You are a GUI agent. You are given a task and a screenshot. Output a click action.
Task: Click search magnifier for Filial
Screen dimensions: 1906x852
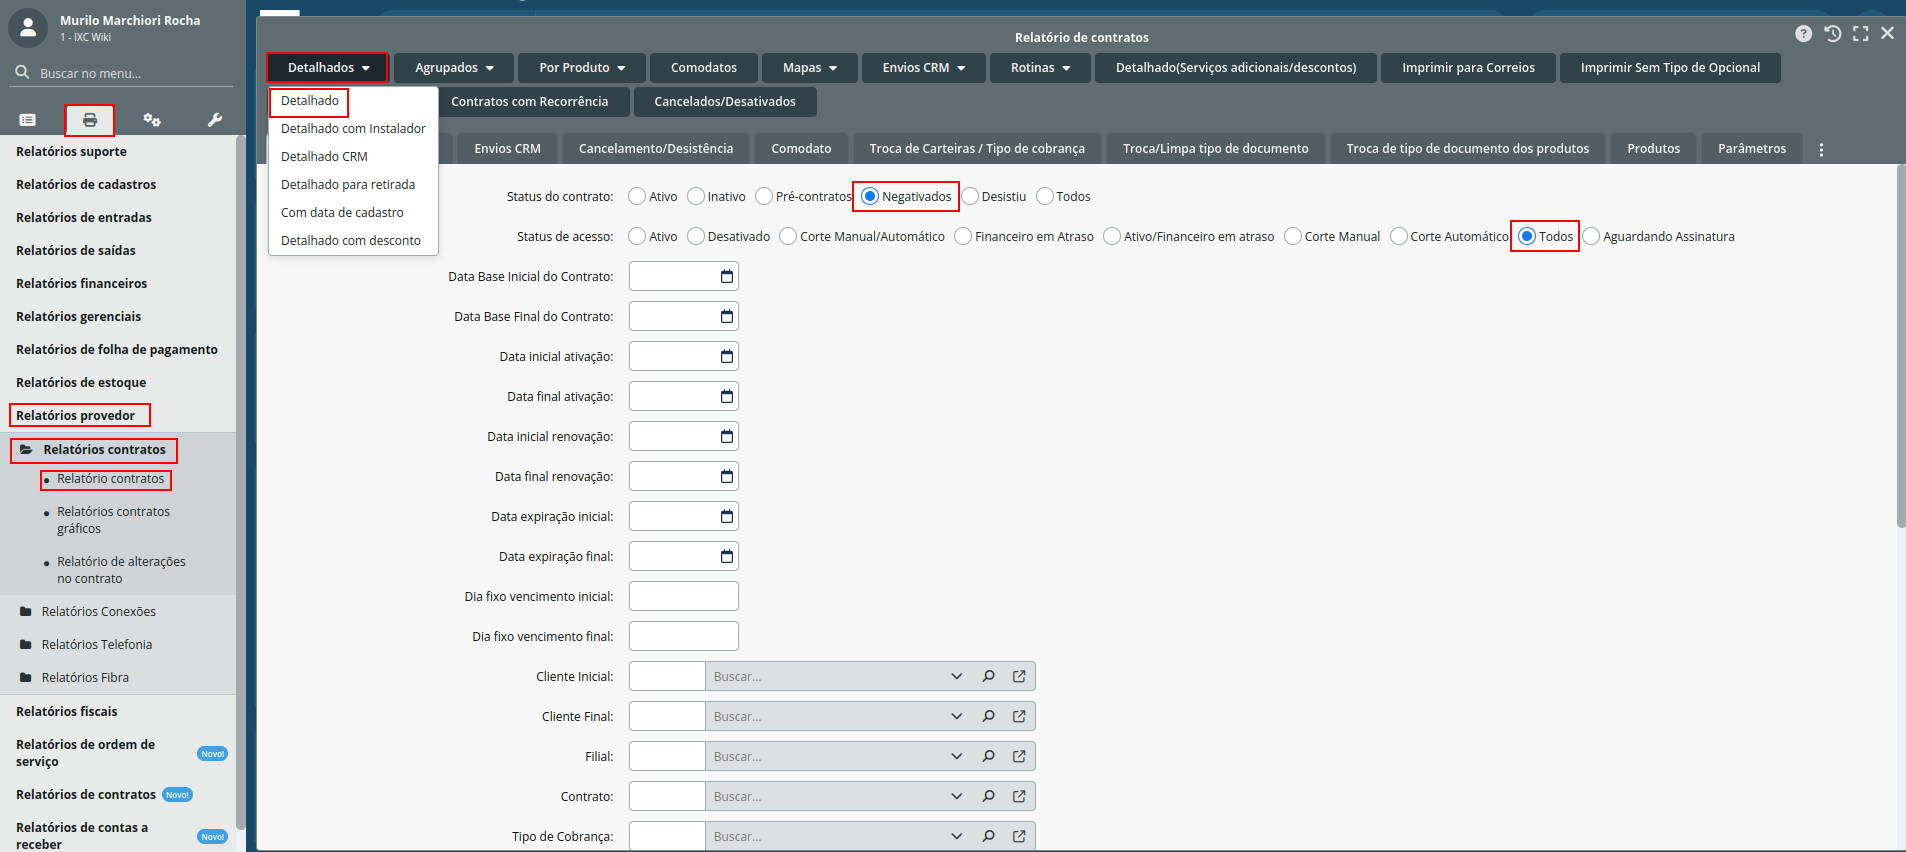[988, 756]
